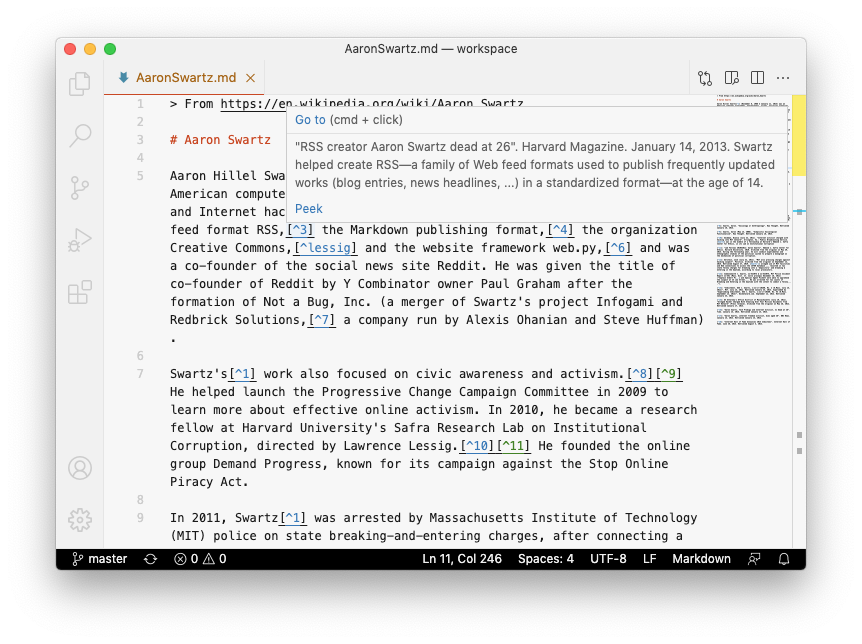Image resolution: width=862 pixels, height=644 pixels.
Task: Click footnote [^1] after Swartz's on line 7
Action: pos(242,374)
